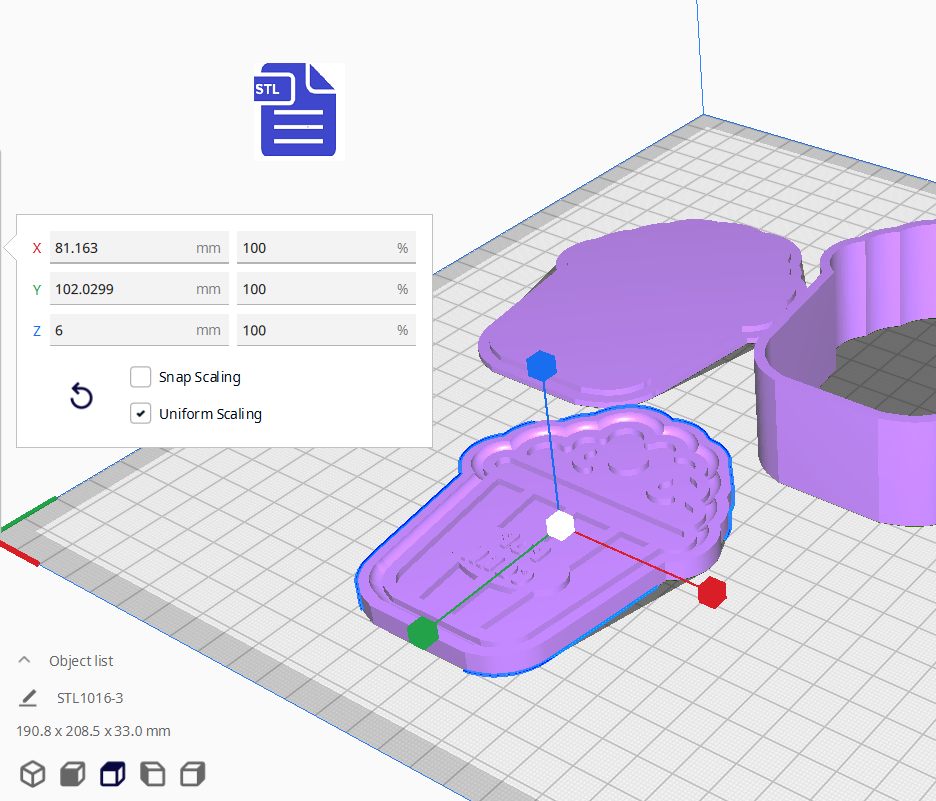Click the blue STL file icon
The width and height of the screenshot is (936, 801).
[x=299, y=111]
